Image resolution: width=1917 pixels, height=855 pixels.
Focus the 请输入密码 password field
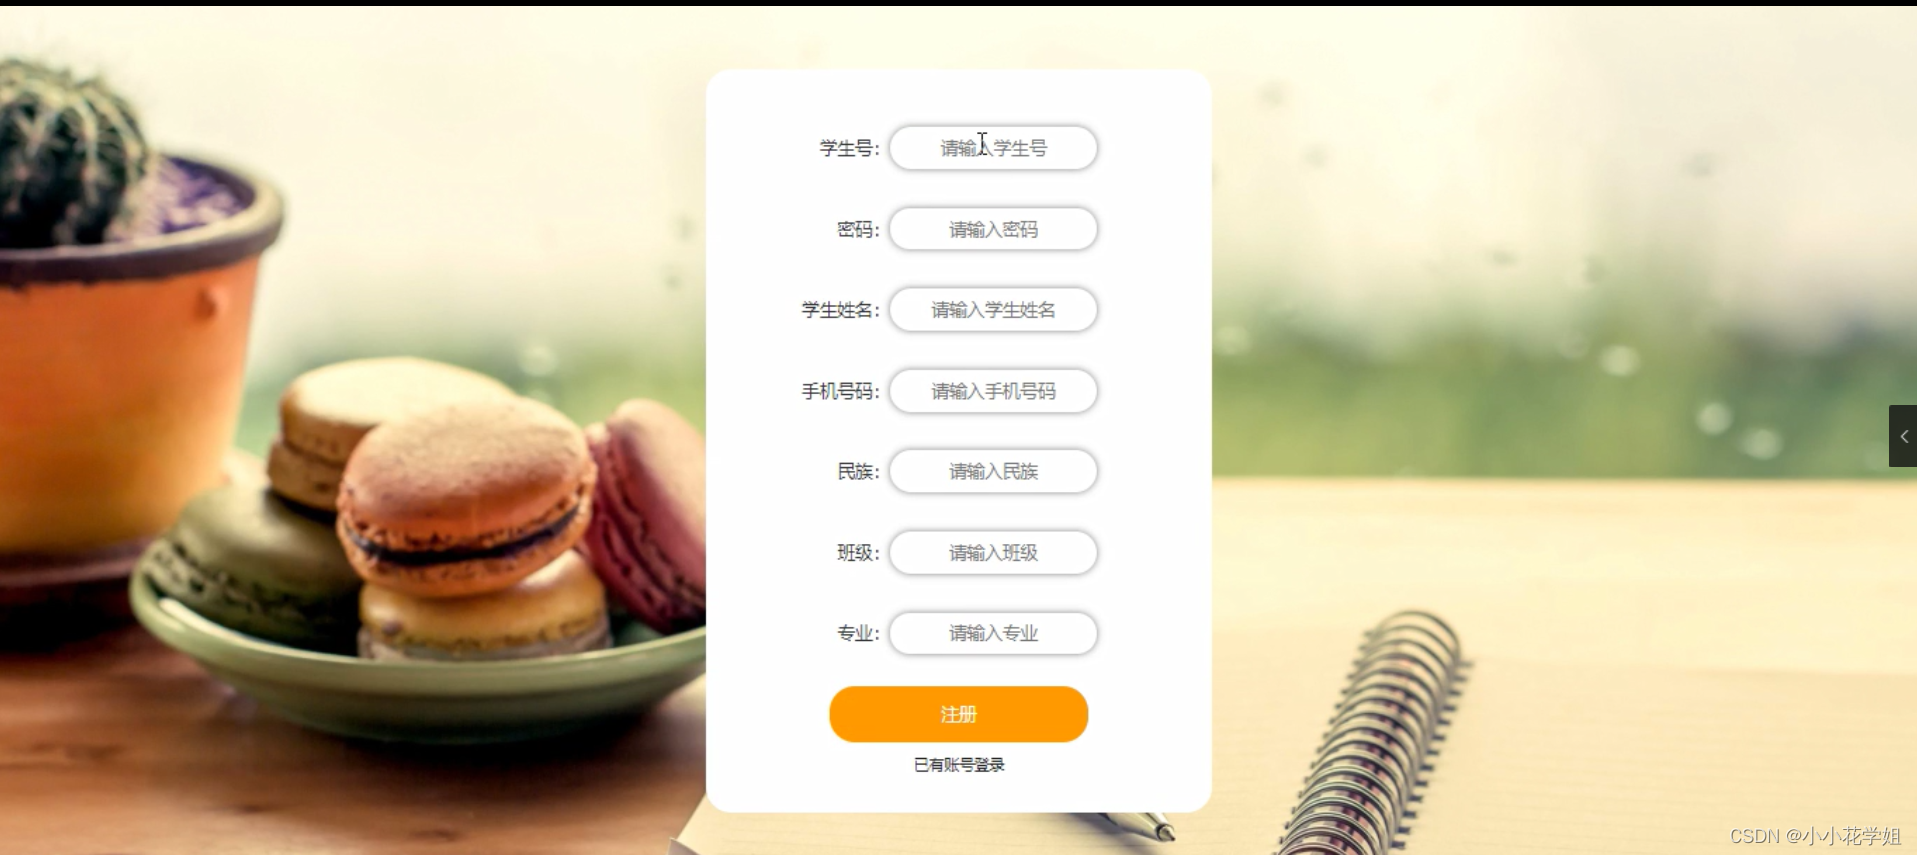coord(993,229)
